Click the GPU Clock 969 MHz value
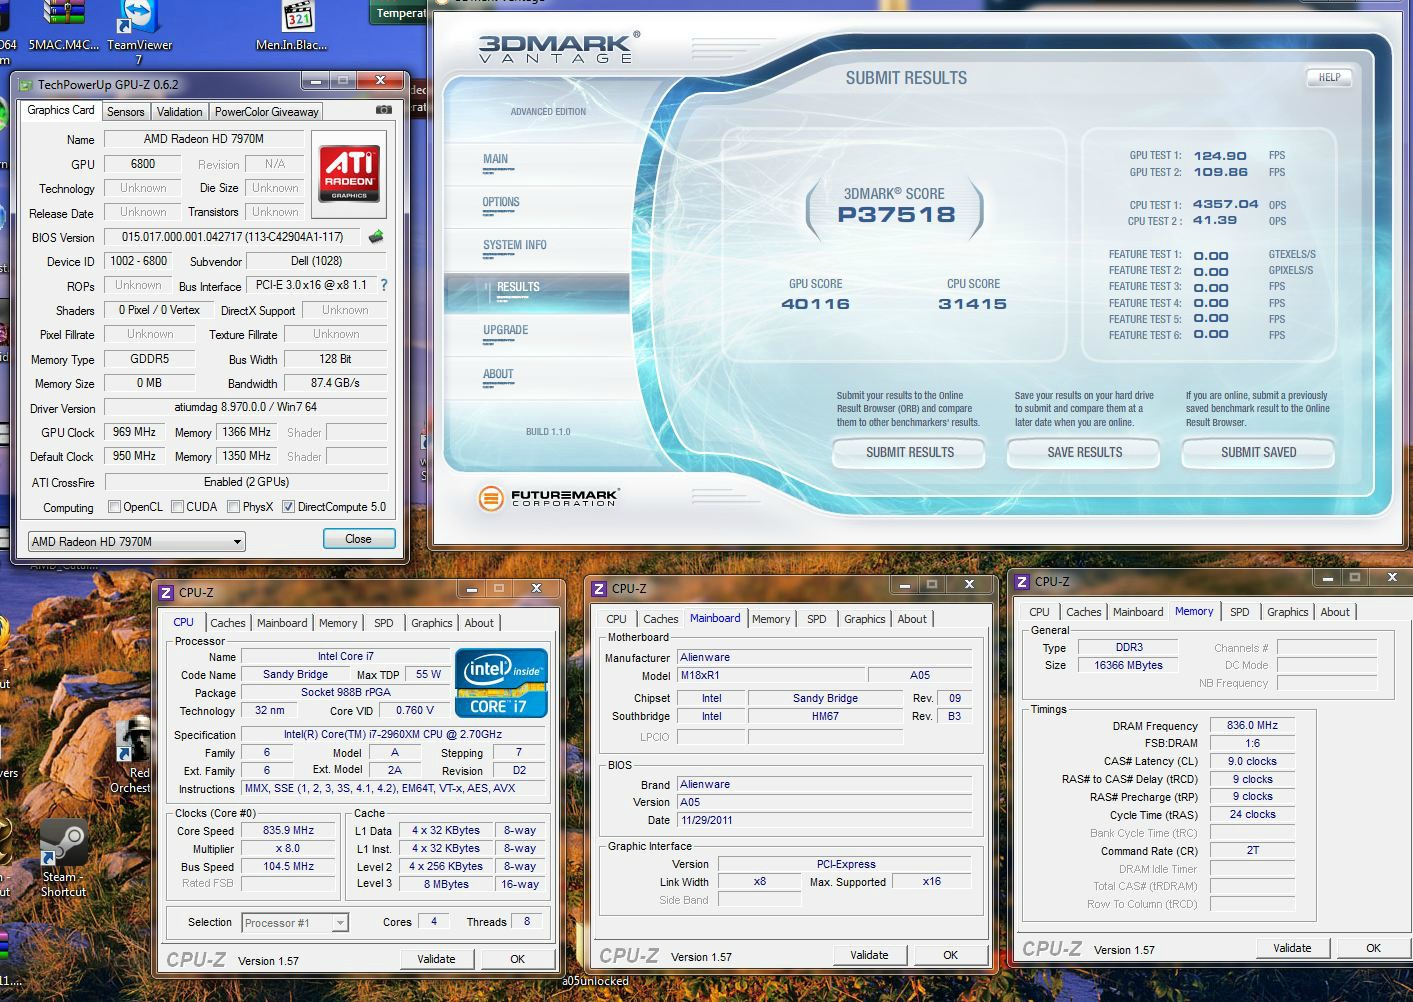This screenshot has height=1002, width=1413. tap(133, 432)
